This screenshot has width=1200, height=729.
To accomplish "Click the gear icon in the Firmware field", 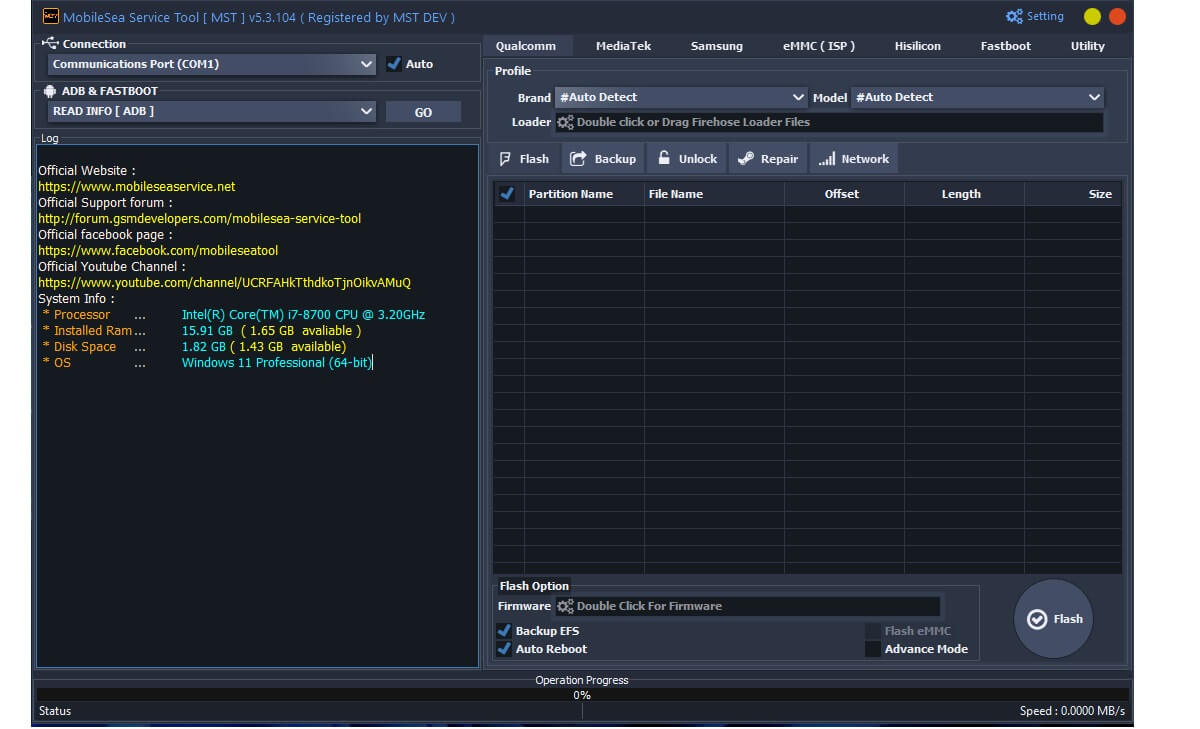I will pyautogui.click(x=565, y=606).
